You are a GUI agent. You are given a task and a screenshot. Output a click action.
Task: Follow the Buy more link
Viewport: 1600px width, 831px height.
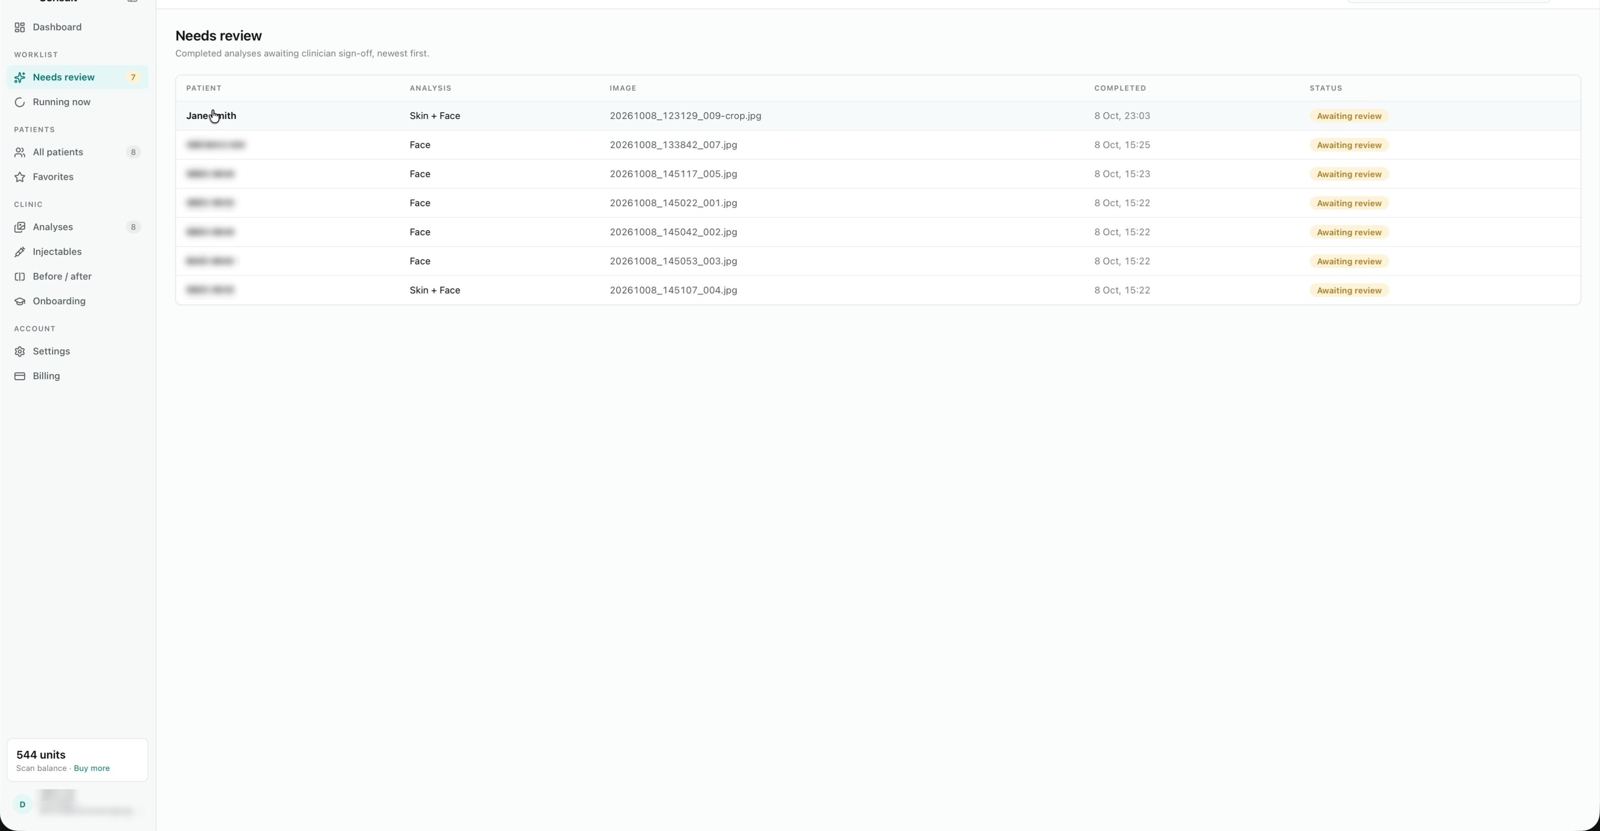(x=92, y=768)
